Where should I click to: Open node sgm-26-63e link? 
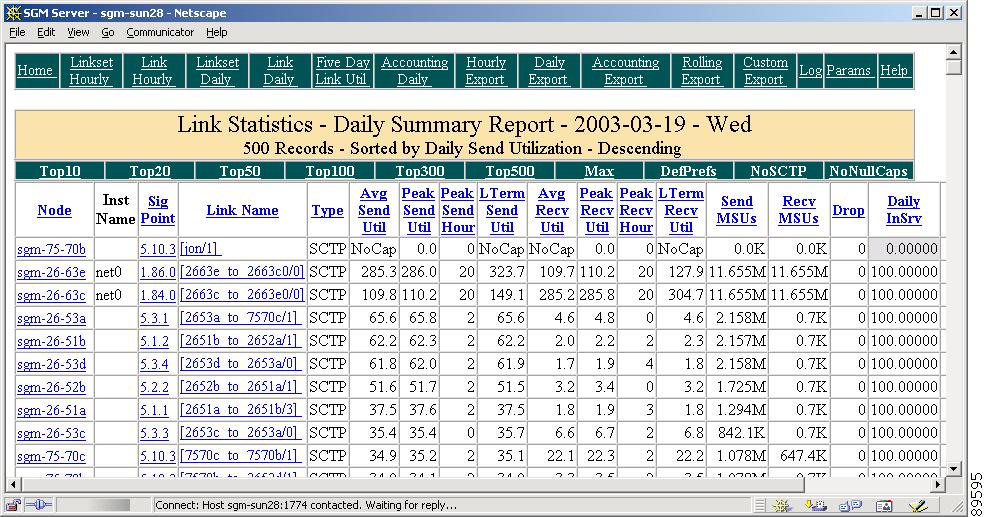pyautogui.click(x=51, y=272)
